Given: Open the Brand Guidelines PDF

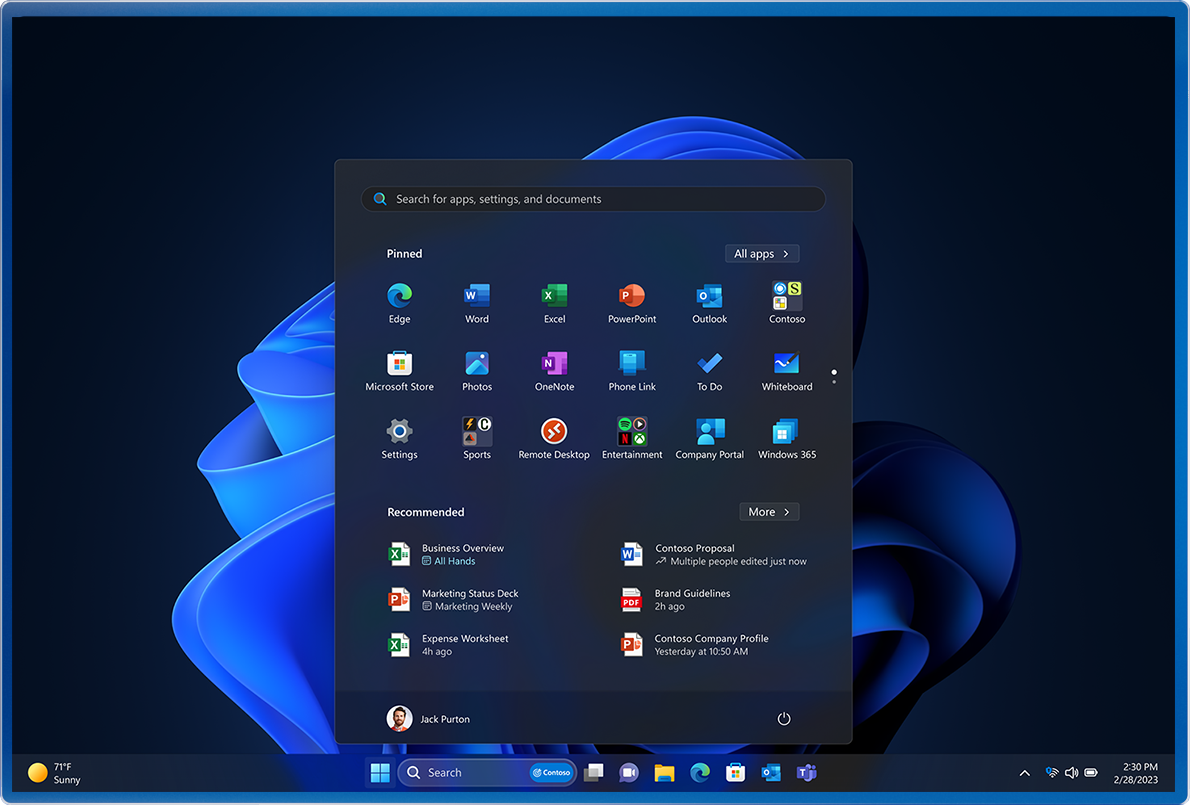Looking at the screenshot, I should [x=692, y=599].
